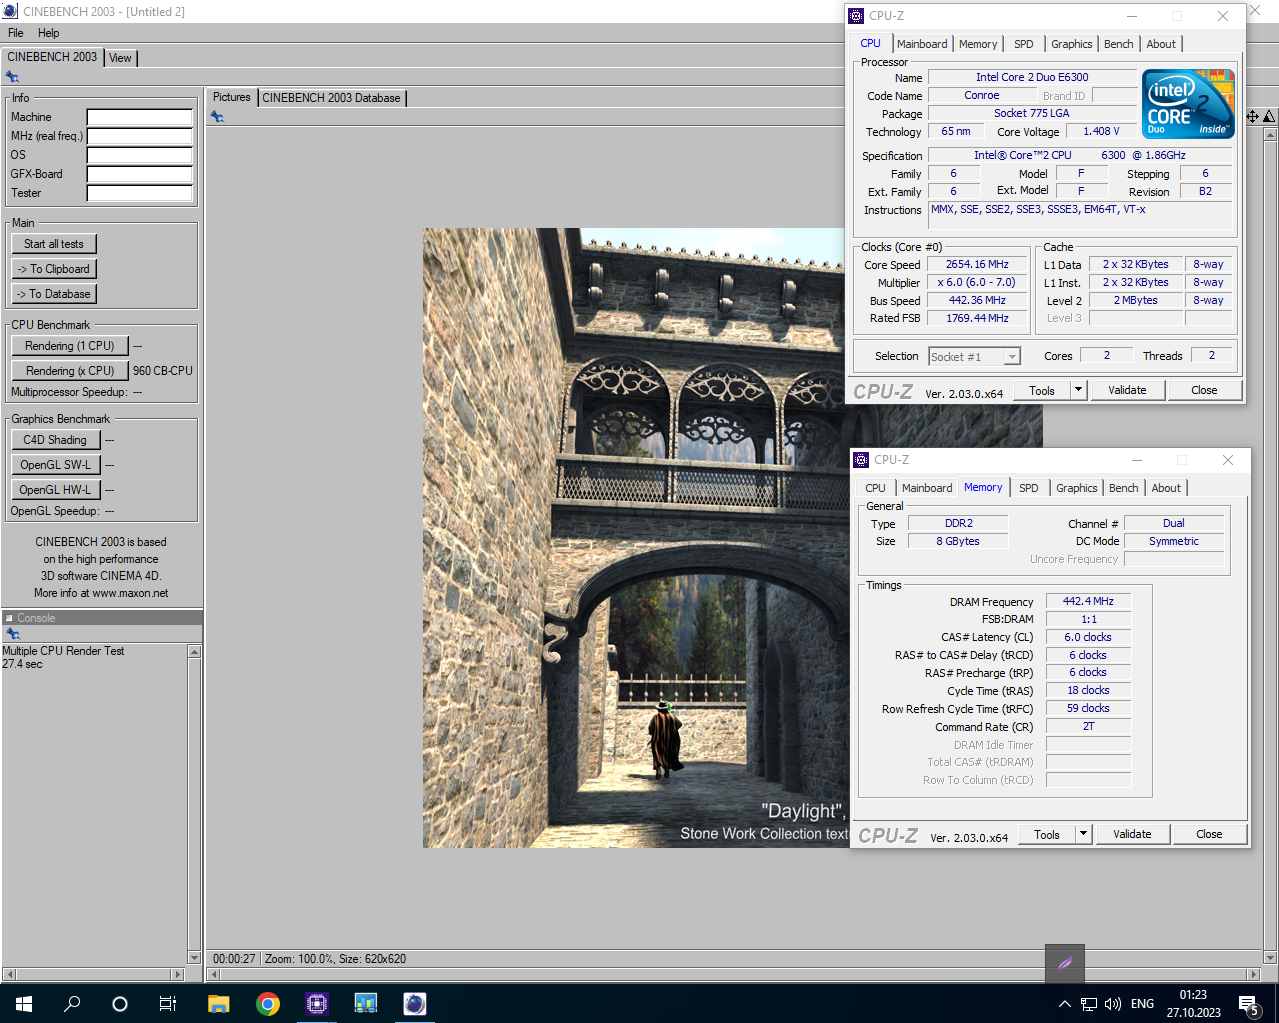Open Tools dropdown arrow in upper CPU-Z
This screenshot has height=1023, width=1279.
click(1078, 390)
